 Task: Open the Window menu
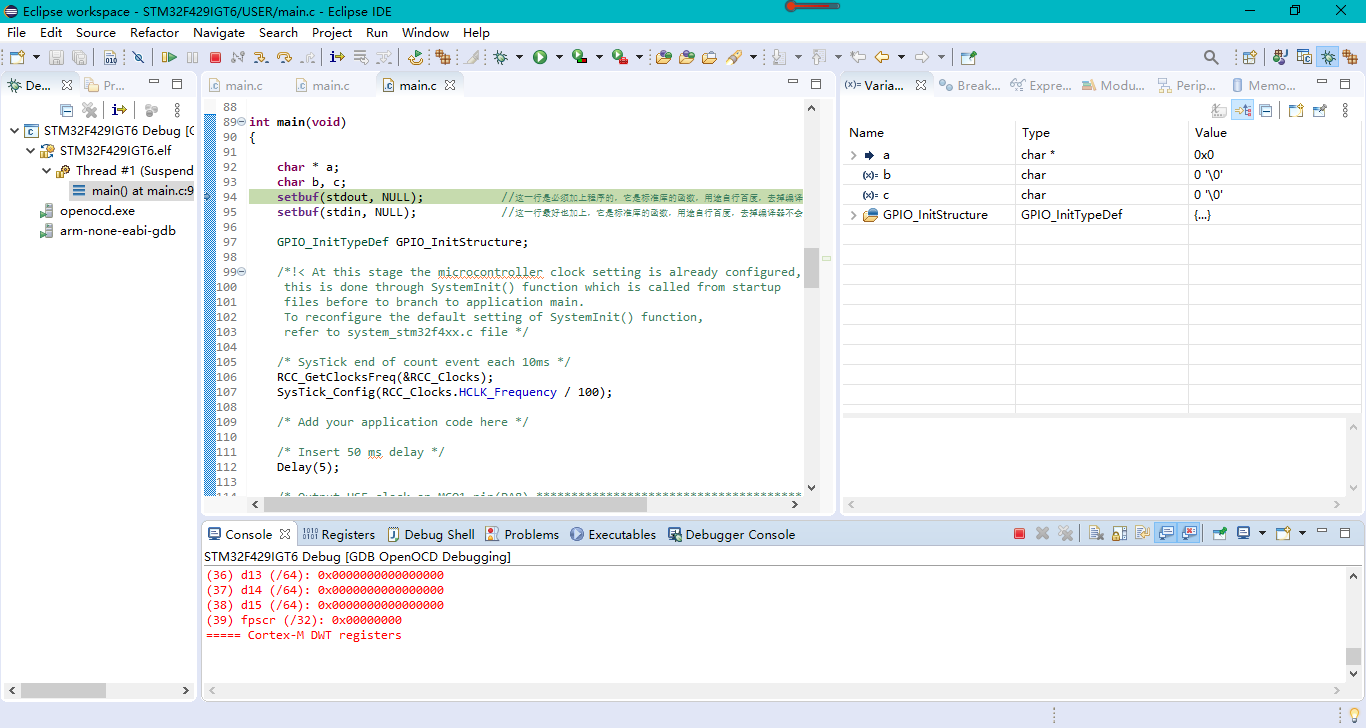pyautogui.click(x=425, y=32)
